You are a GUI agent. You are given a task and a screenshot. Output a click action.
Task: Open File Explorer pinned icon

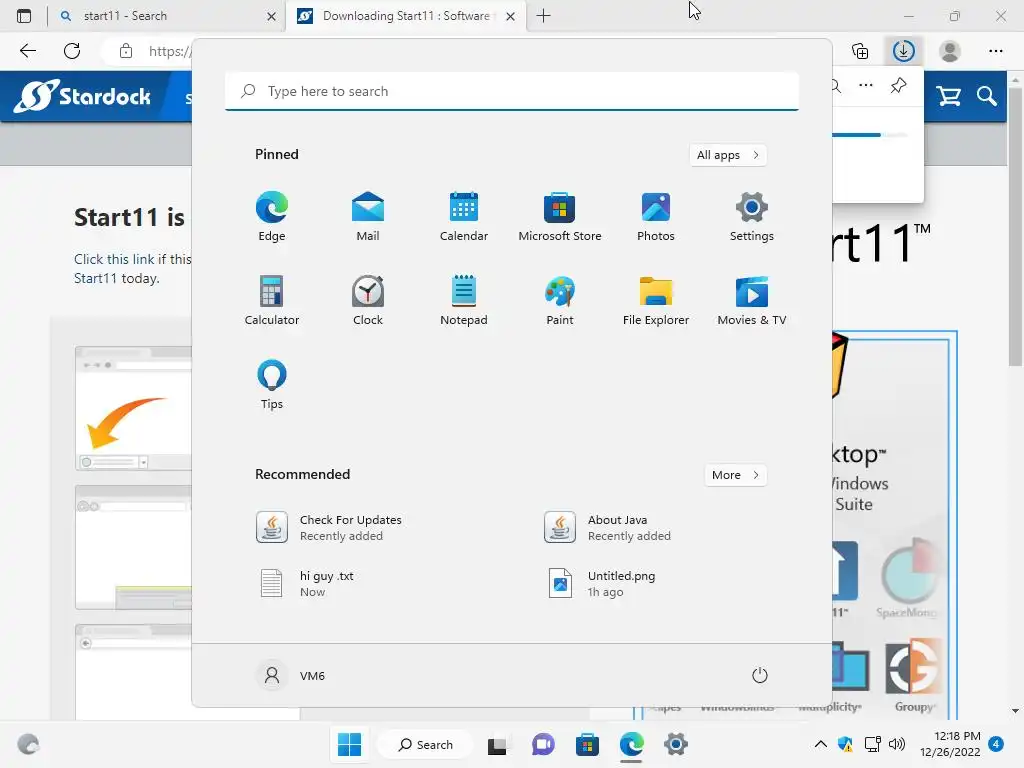click(656, 300)
